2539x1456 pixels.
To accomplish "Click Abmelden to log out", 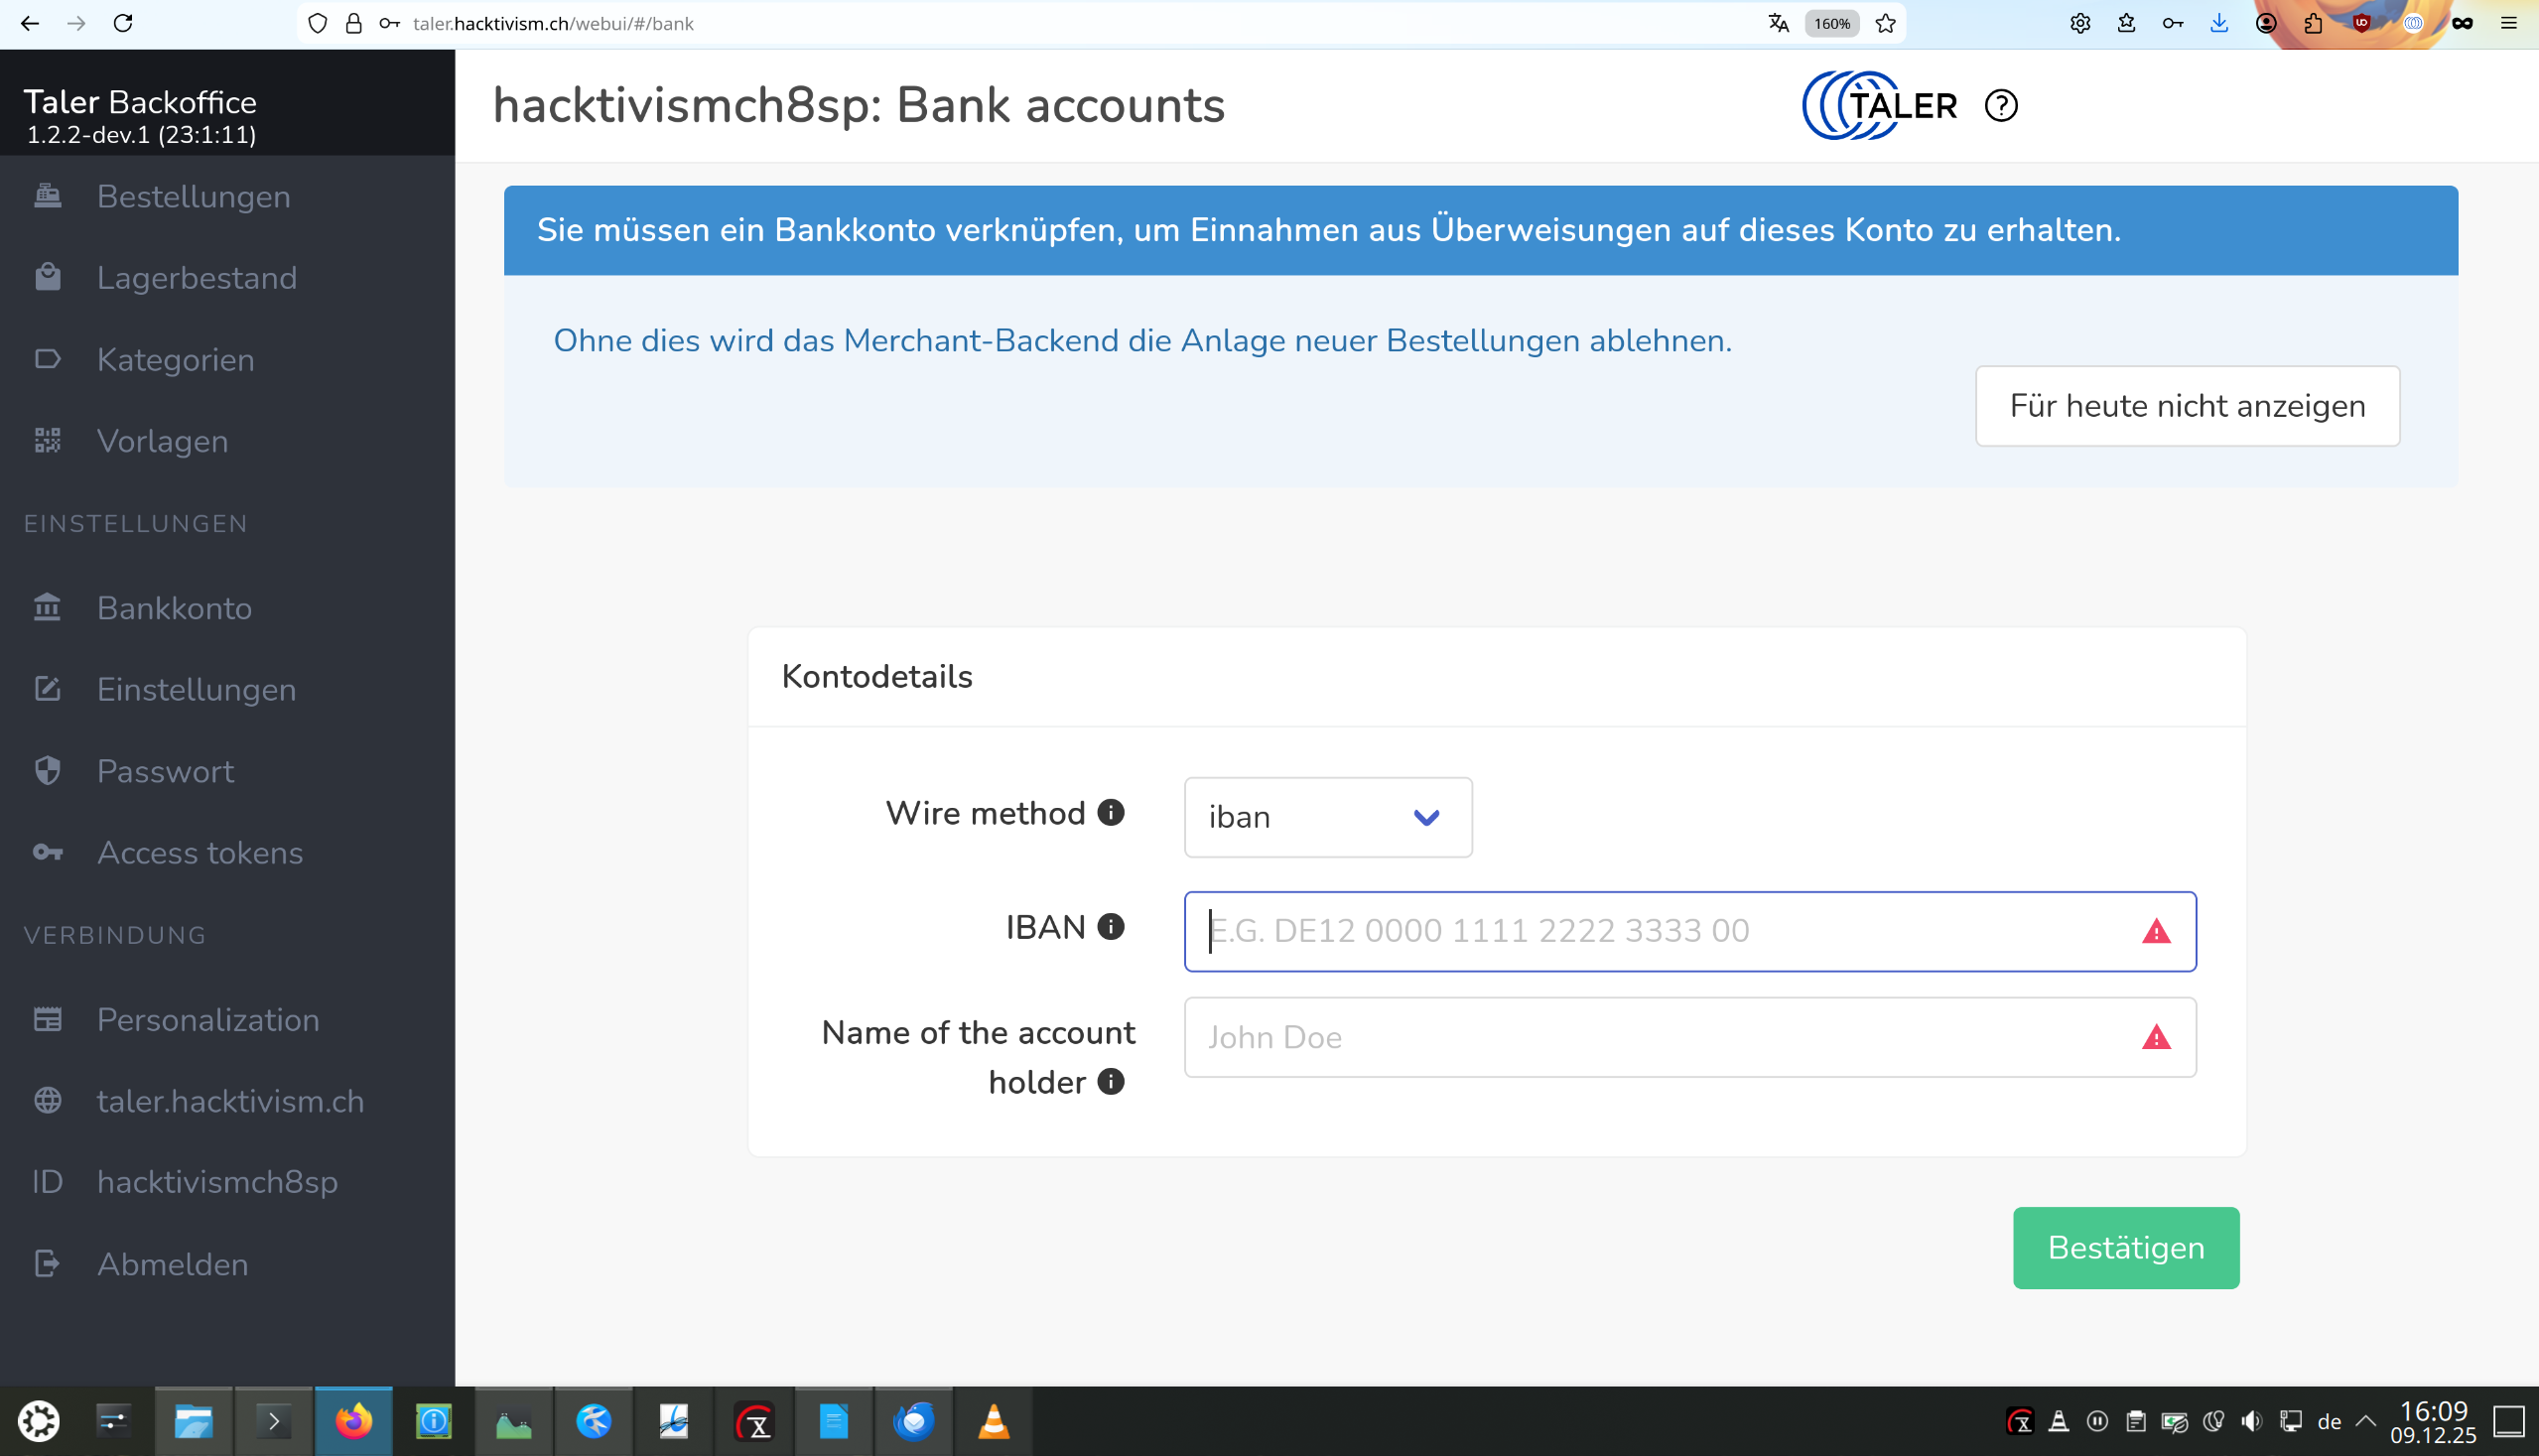I will click(x=172, y=1264).
